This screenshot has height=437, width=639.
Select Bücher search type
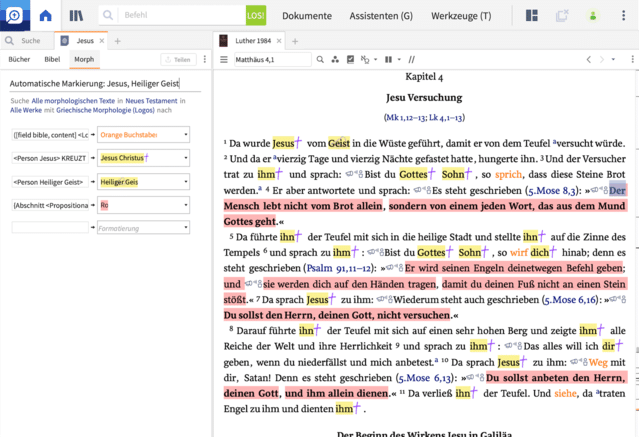tap(19, 60)
